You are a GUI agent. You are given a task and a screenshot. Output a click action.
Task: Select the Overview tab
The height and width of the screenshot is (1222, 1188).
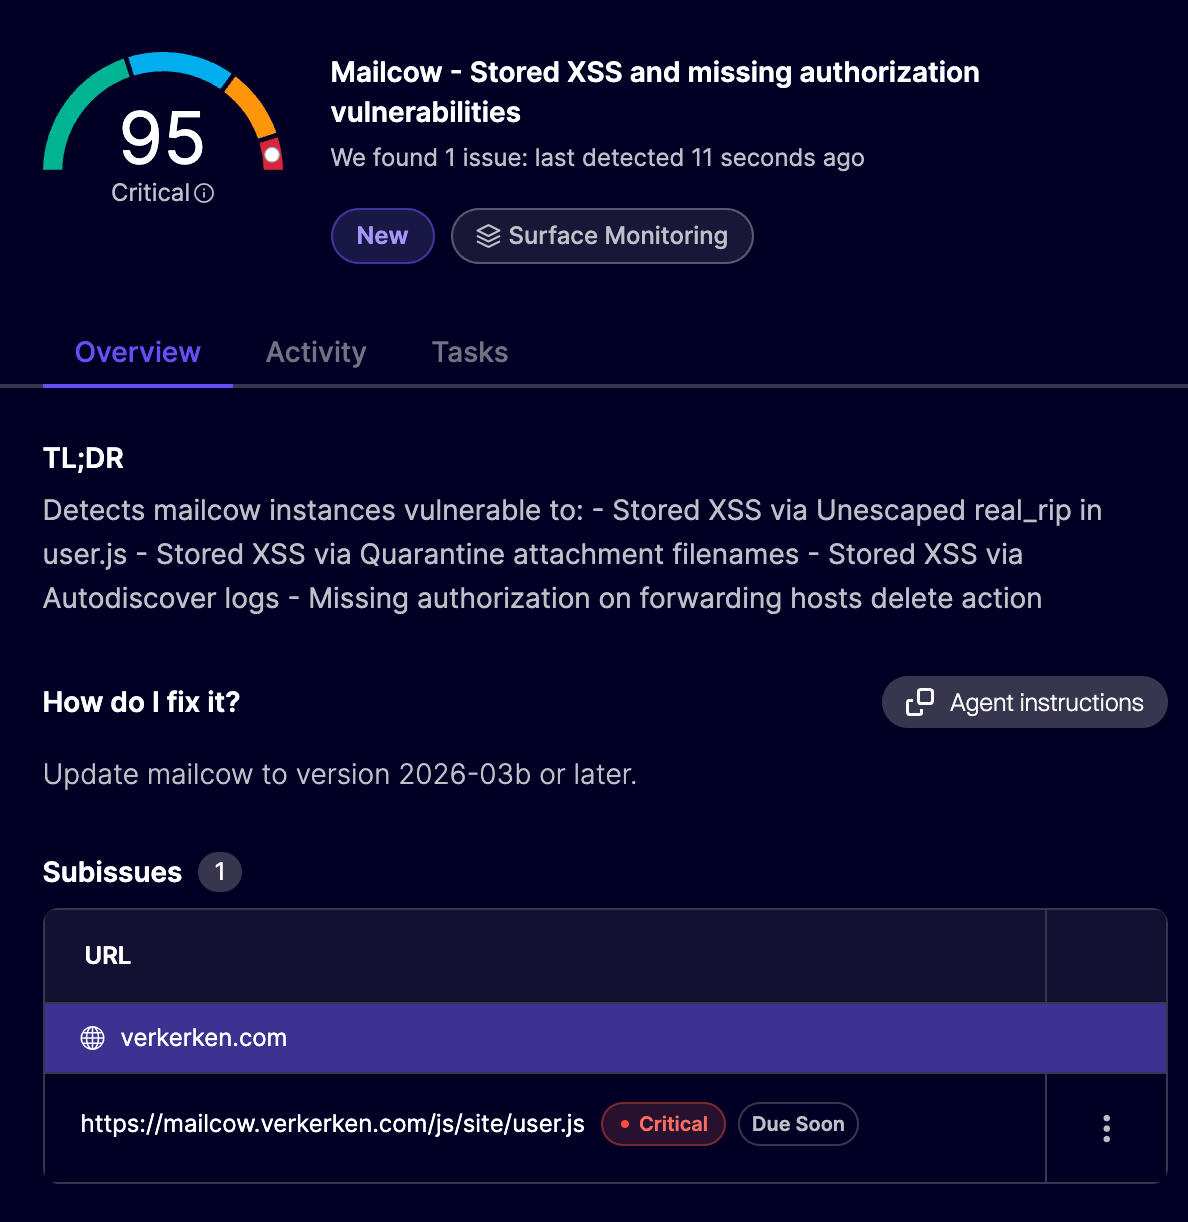[x=137, y=352]
